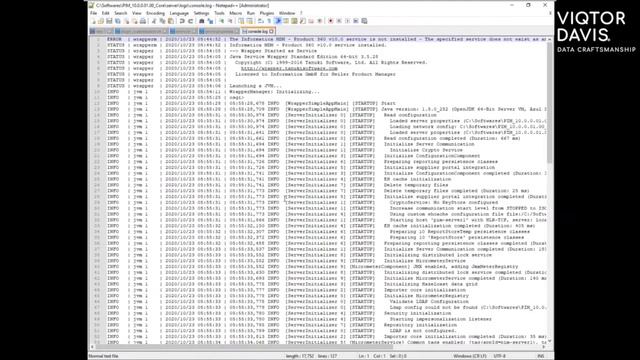Click the 'length : 17,752' status entry
Viewport: 640px width, 360px height.
coord(300,356)
